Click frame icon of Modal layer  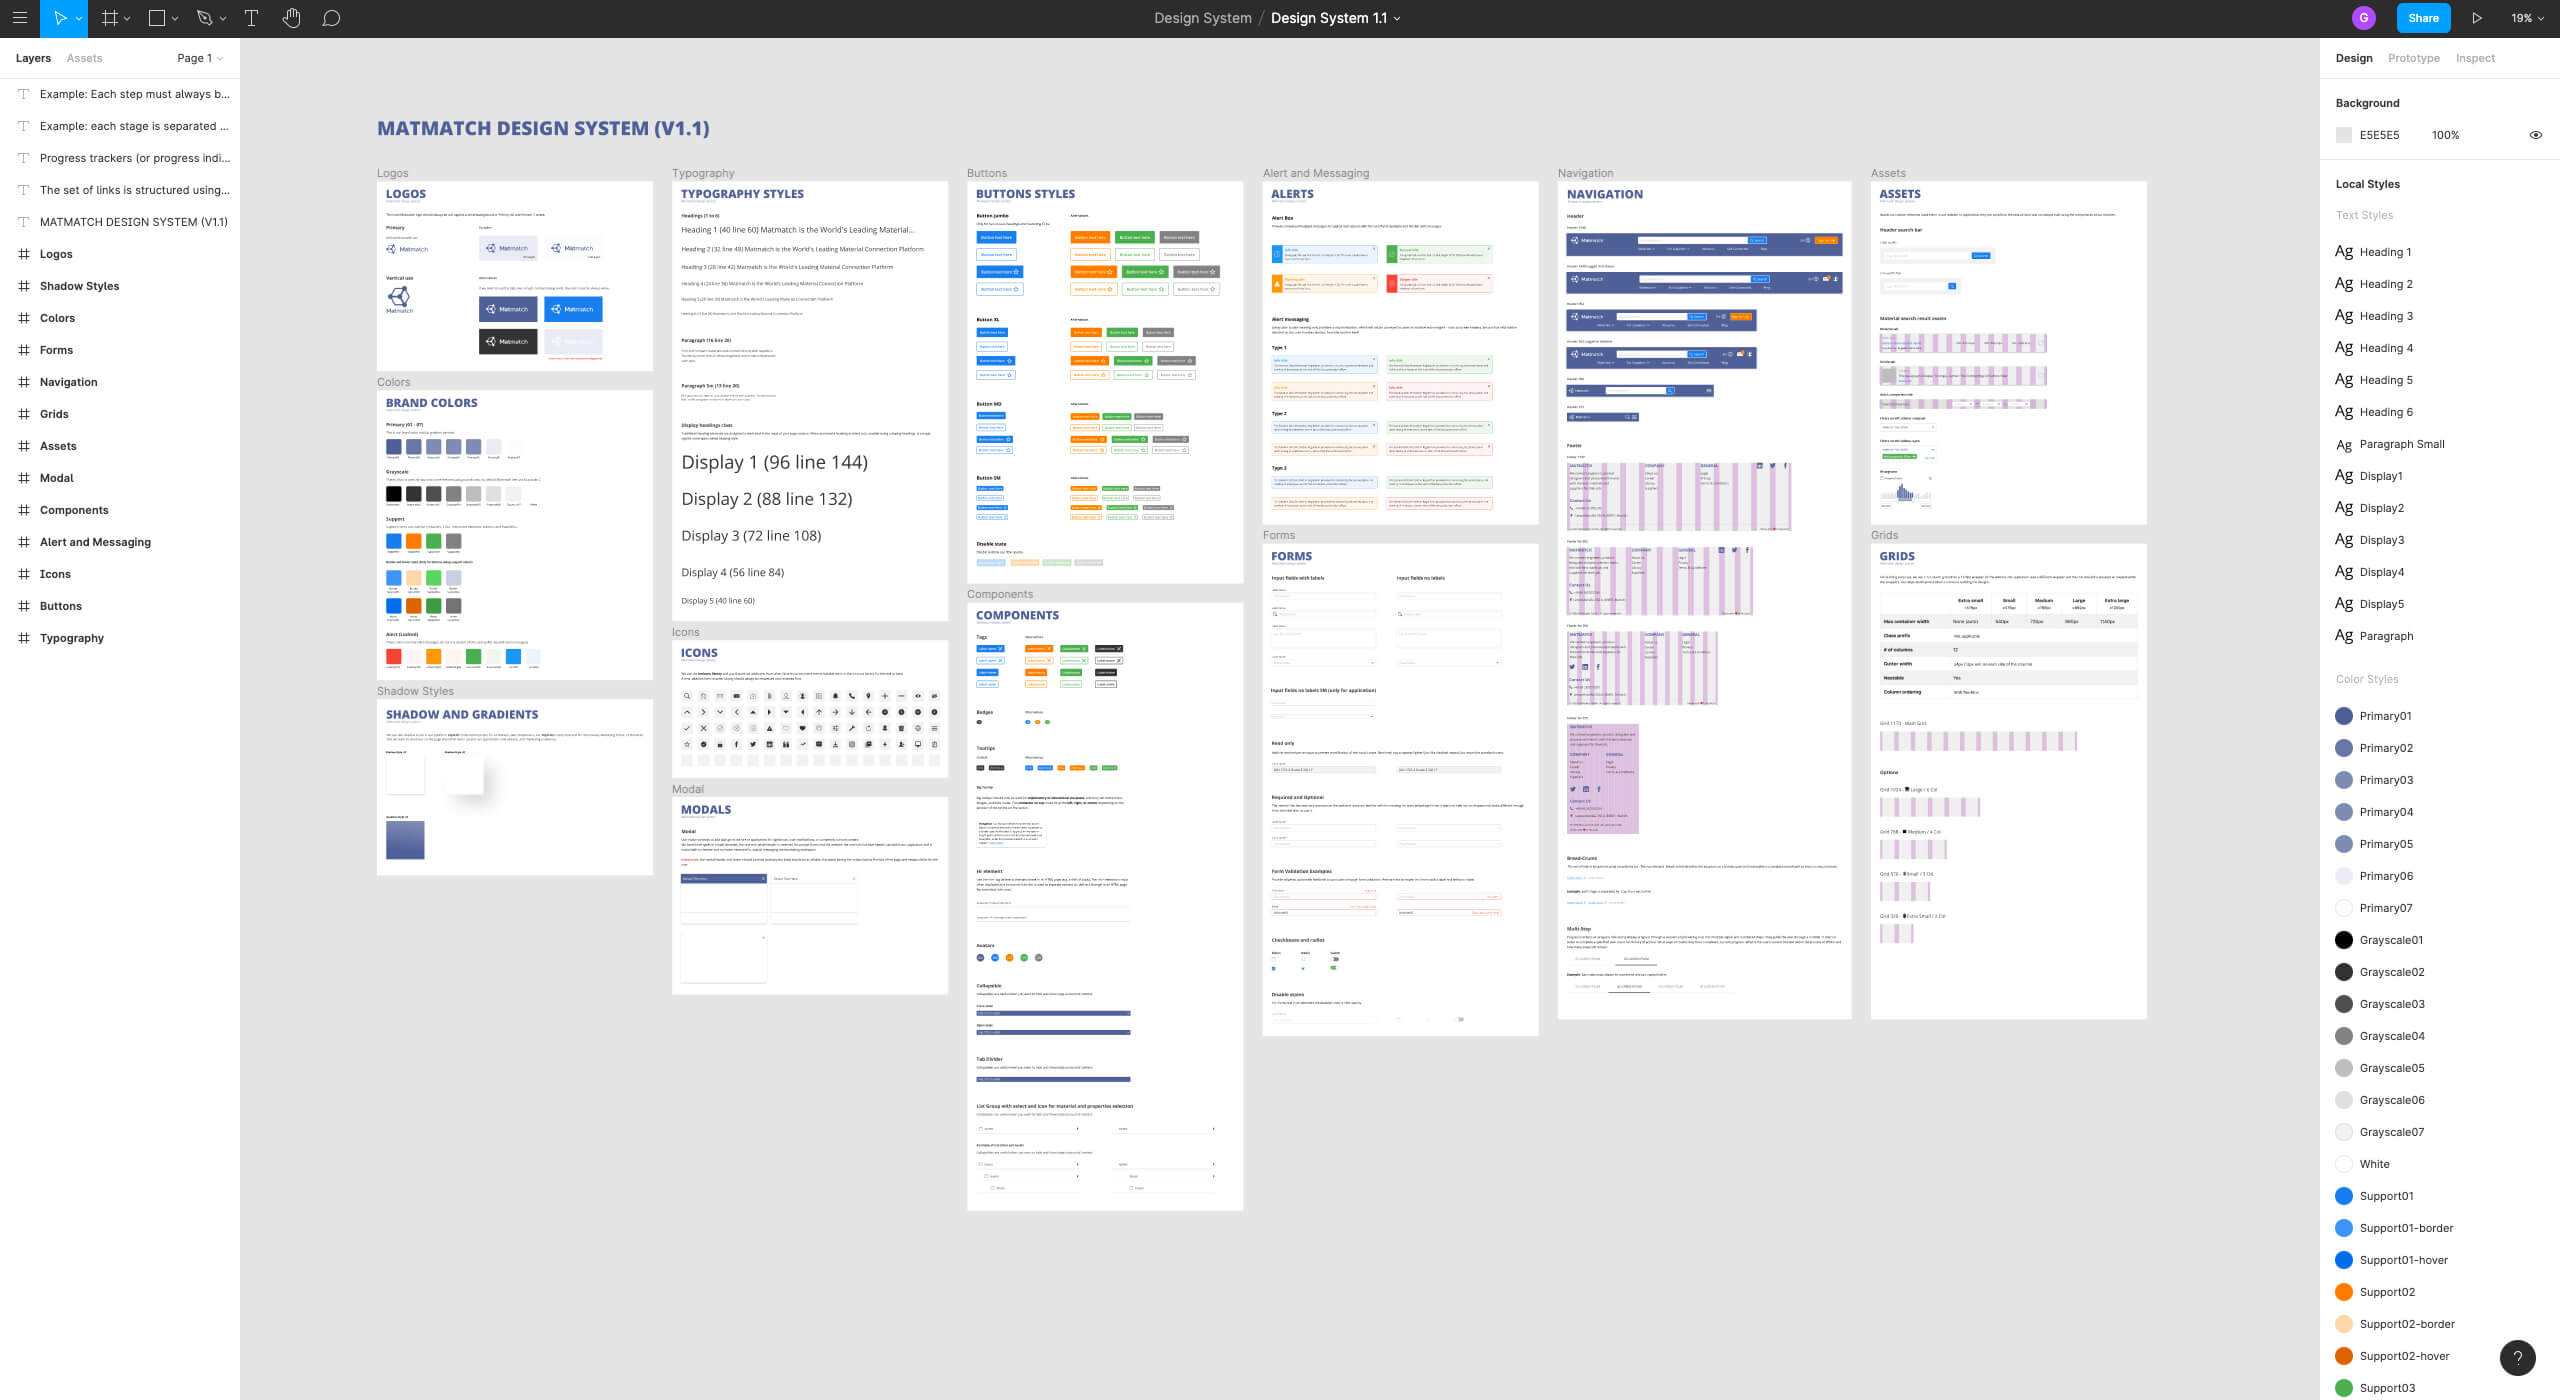pyautogui.click(x=24, y=478)
